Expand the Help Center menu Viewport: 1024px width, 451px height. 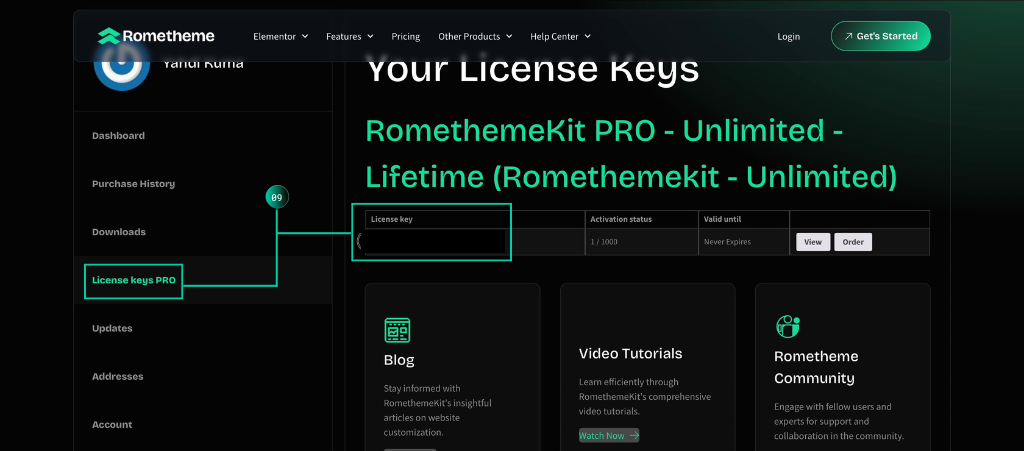point(560,37)
